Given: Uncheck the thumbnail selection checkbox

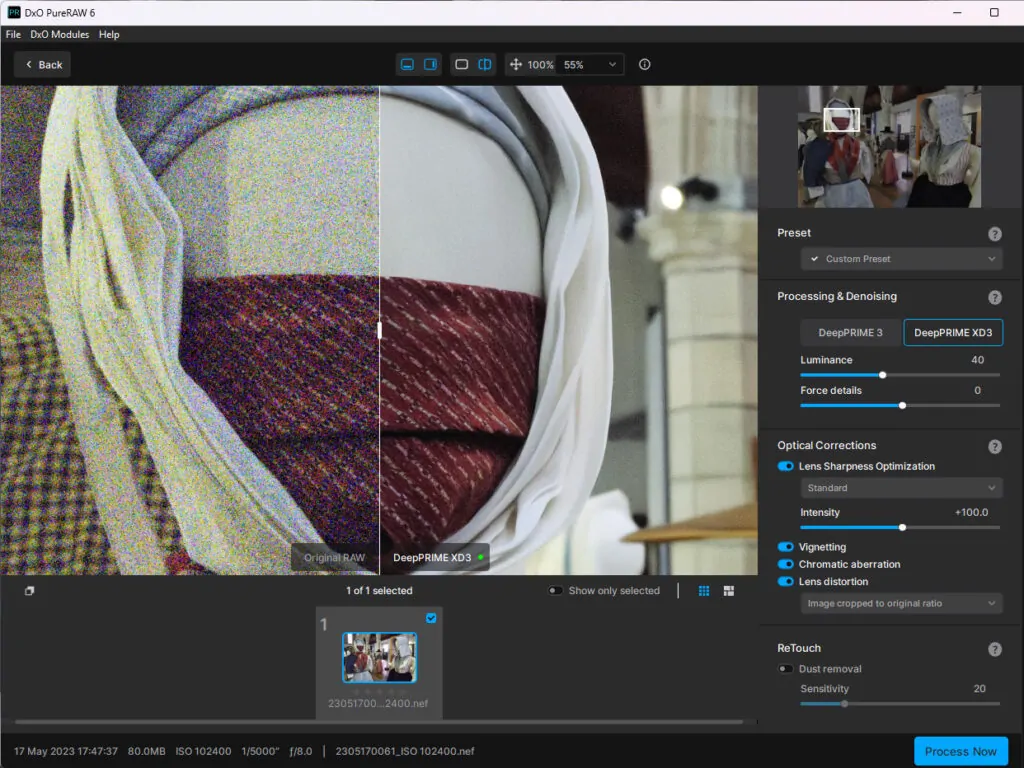Looking at the screenshot, I should point(431,618).
